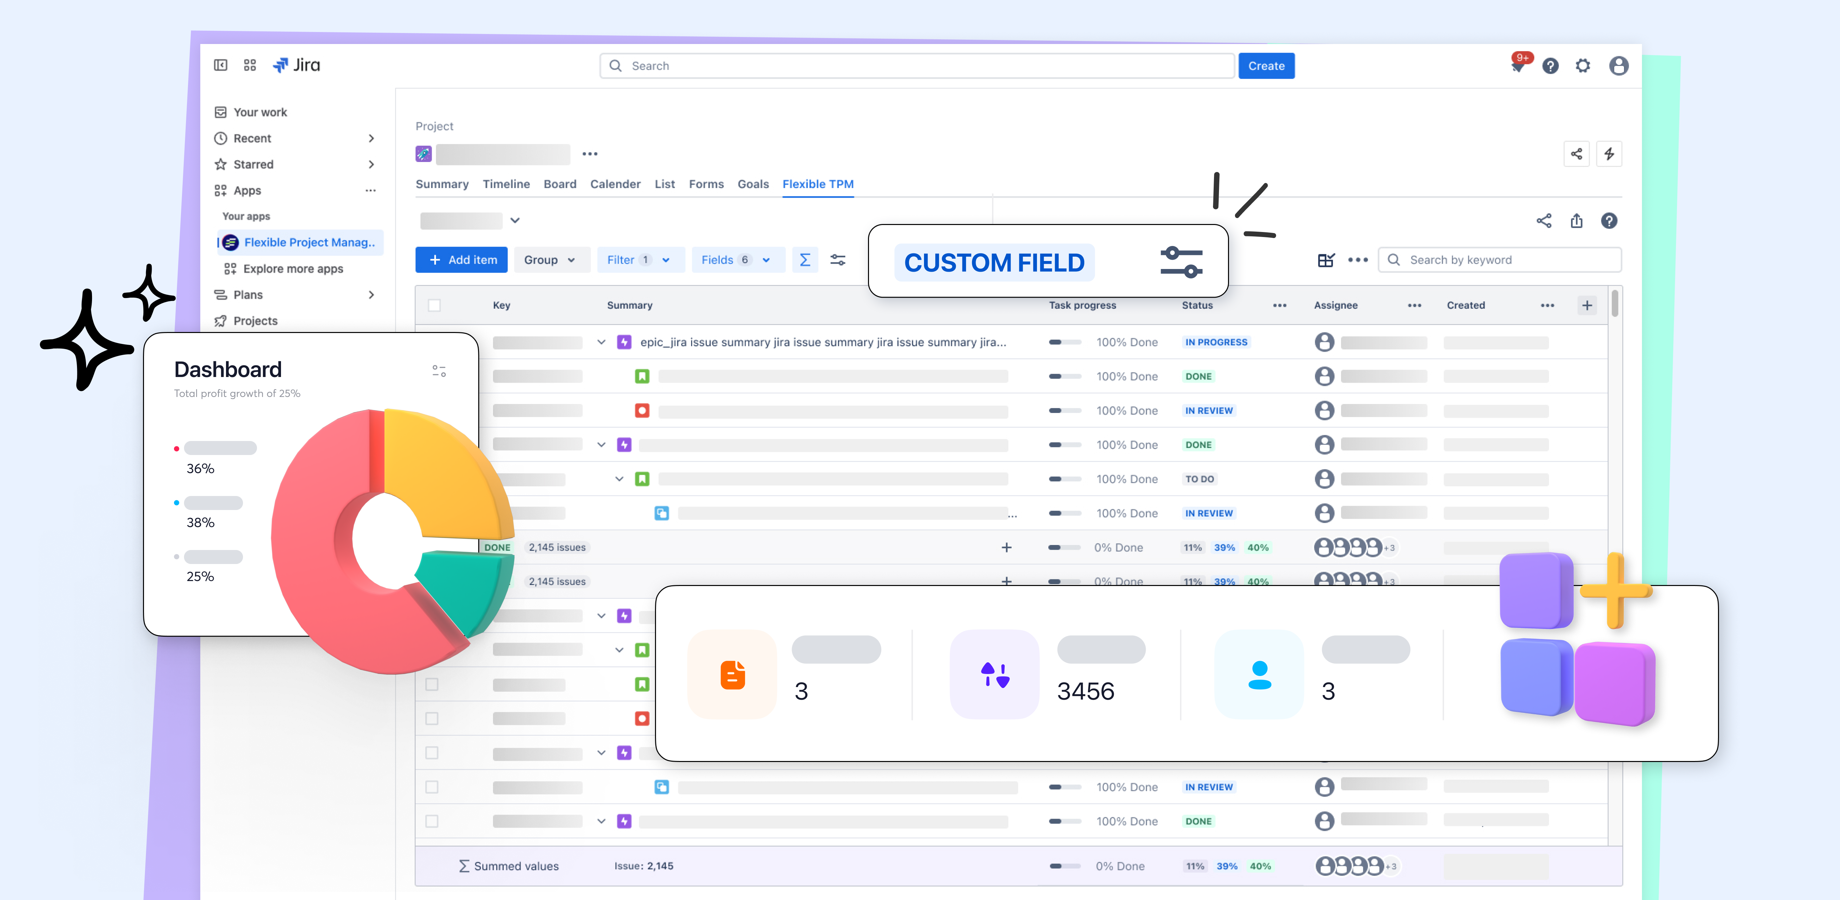This screenshot has height=900, width=1840.
Task: Click the layout icon left of keyword search
Action: (1326, 260)
